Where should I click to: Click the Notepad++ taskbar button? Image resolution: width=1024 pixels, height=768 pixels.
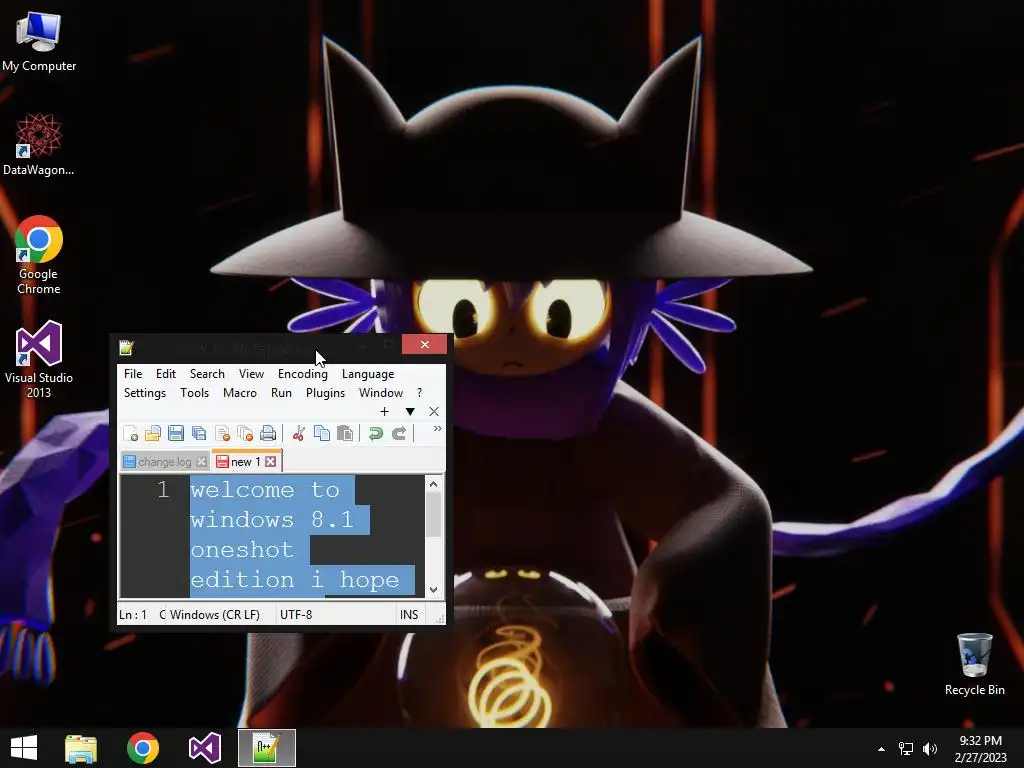pyautogui.click(x=266, y=748)
